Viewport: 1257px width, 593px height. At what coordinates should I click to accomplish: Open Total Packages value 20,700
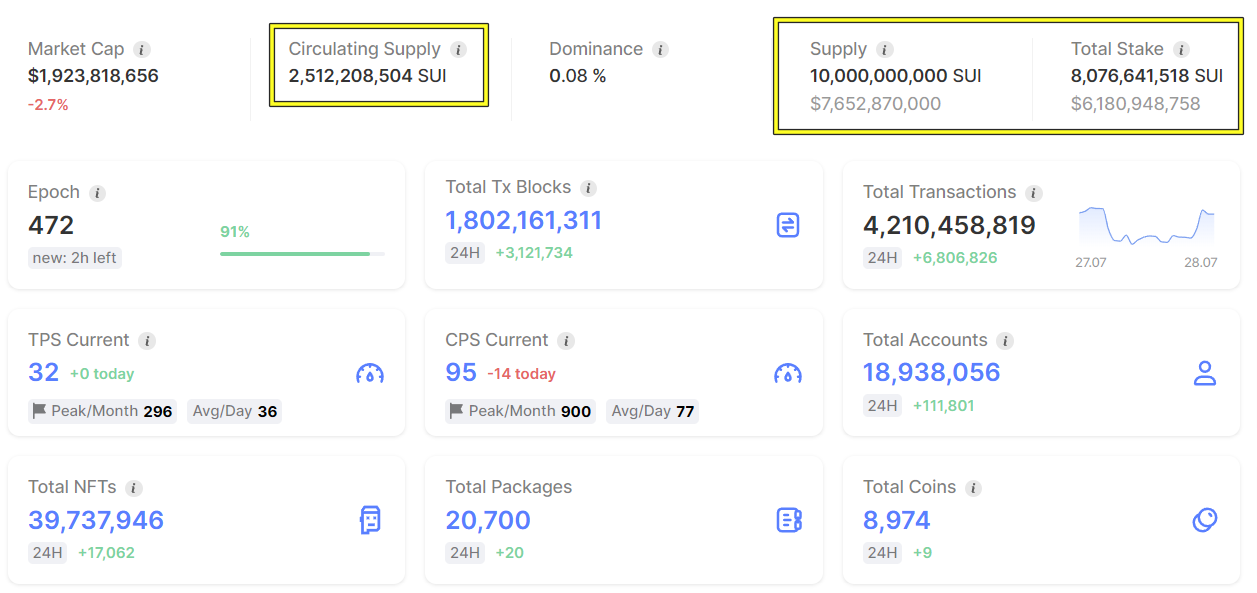click(x=488, y=520)
